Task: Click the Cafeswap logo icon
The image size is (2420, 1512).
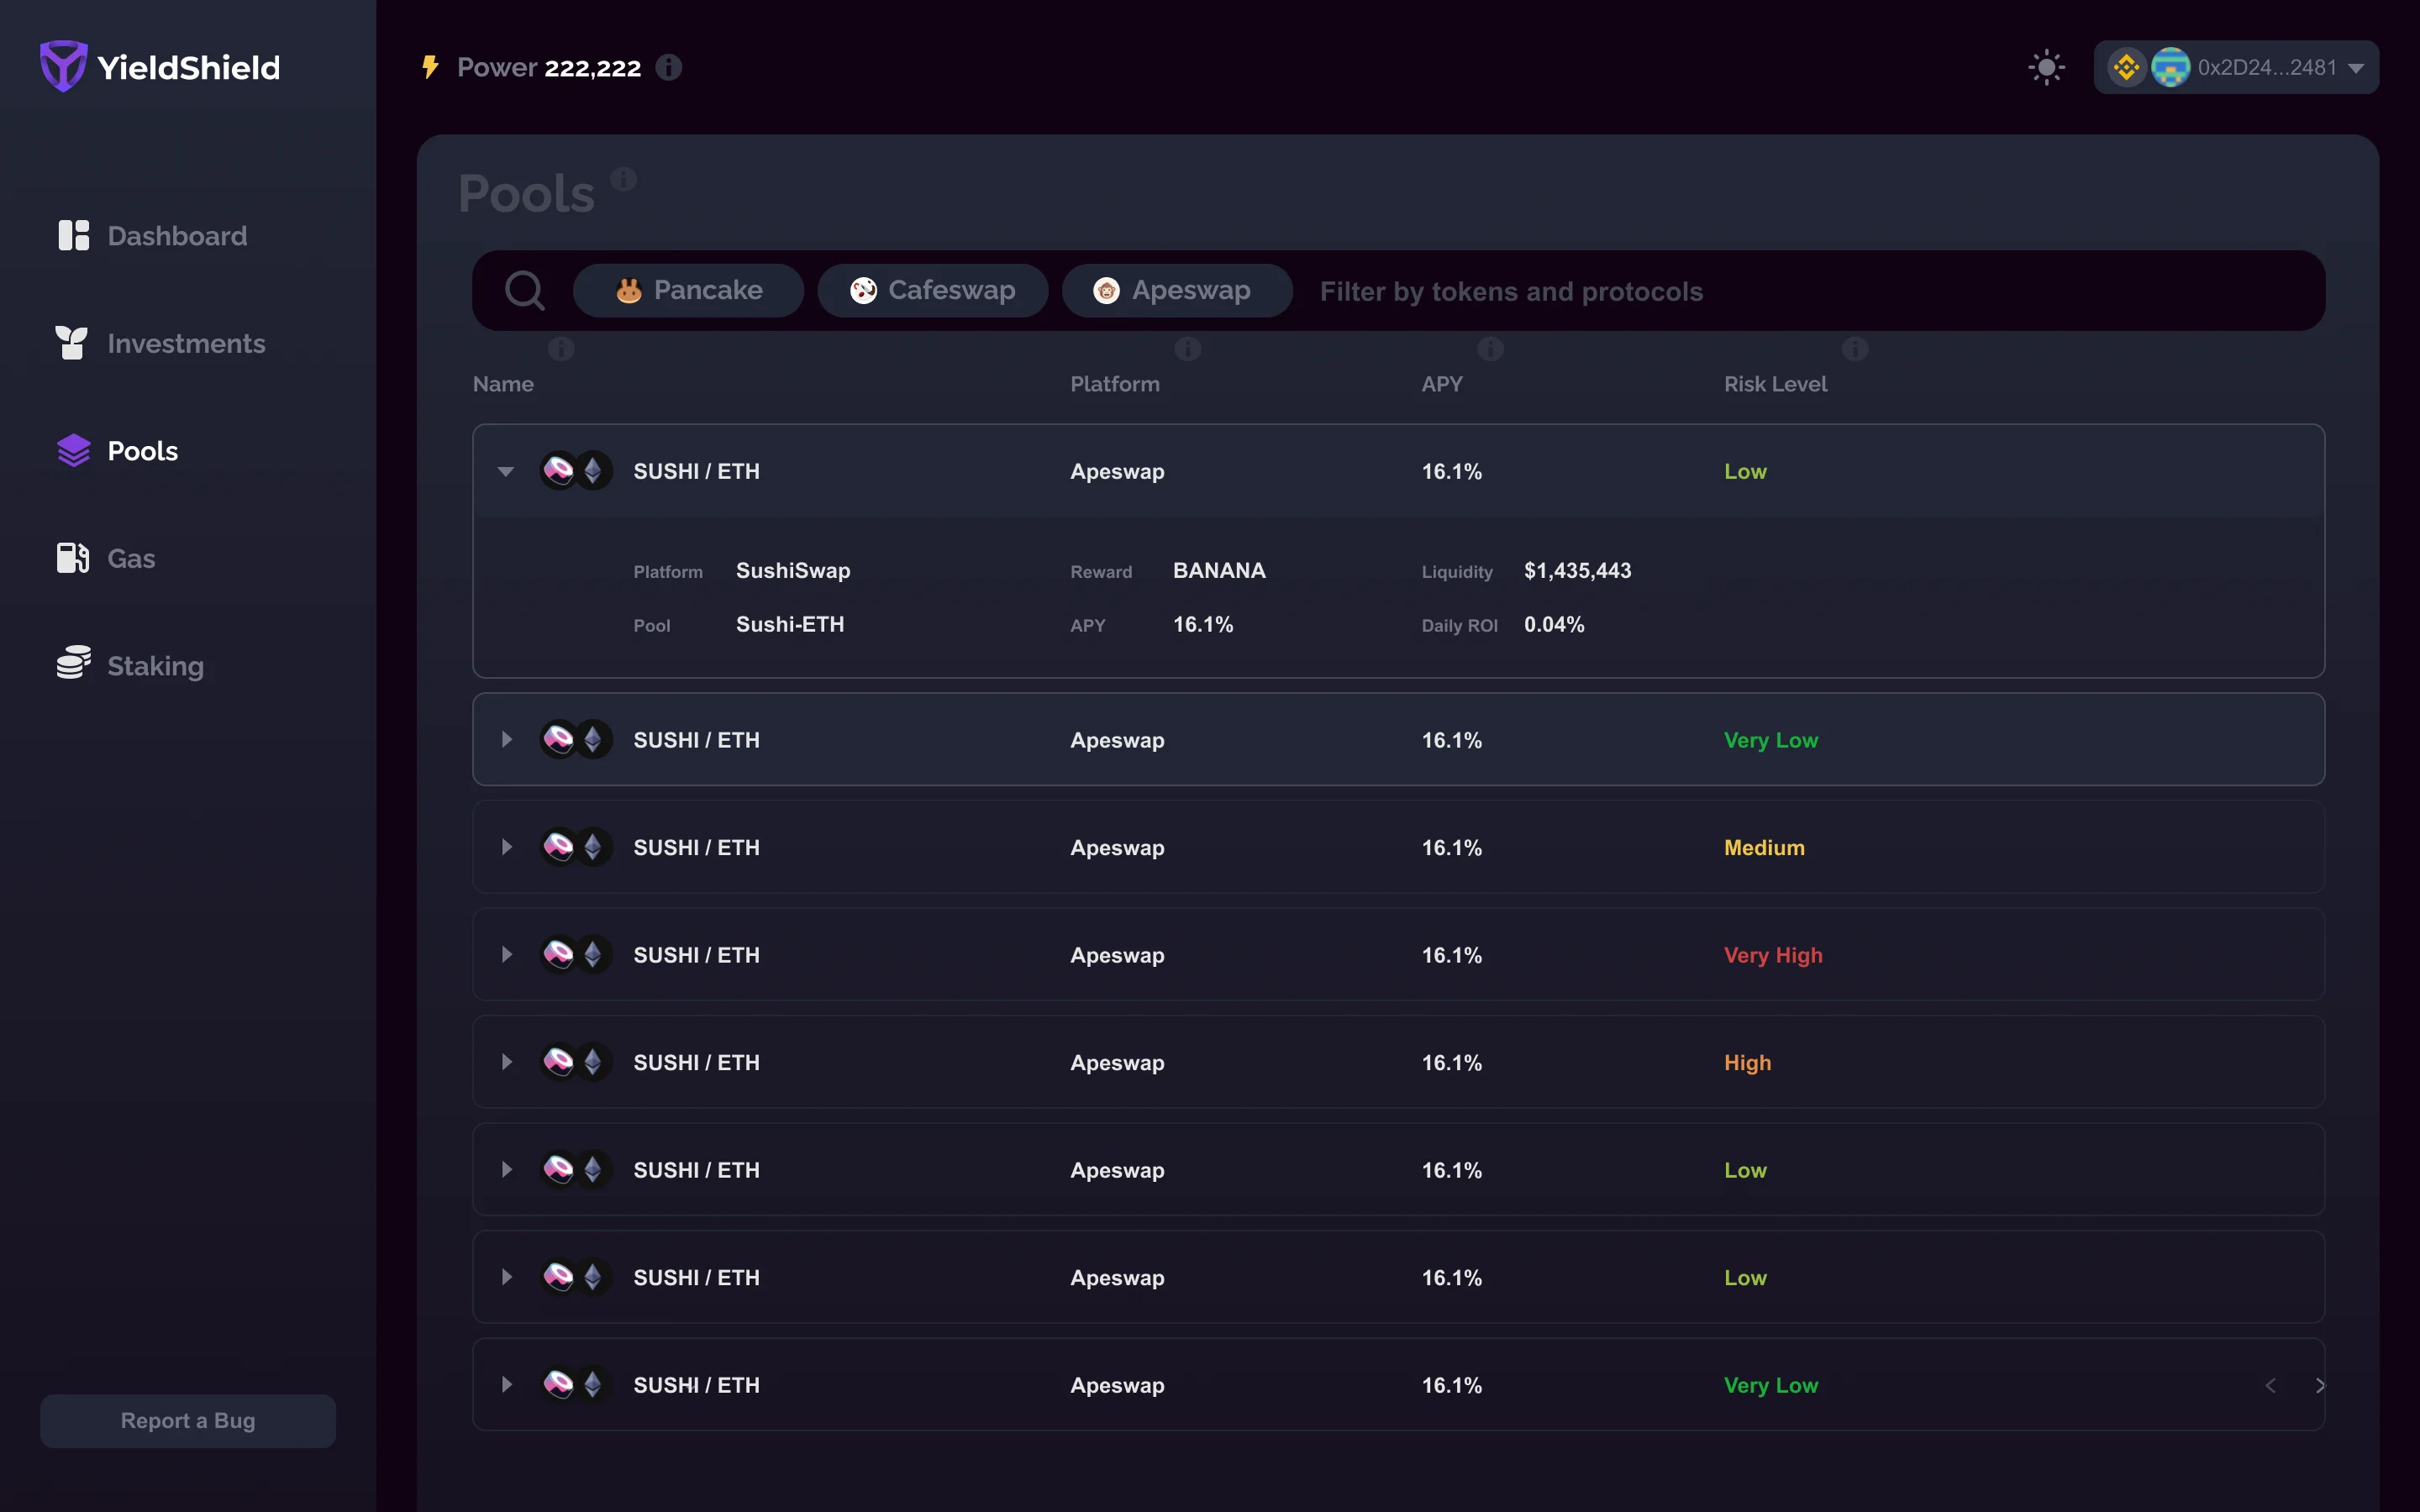Action: (863, 291)
